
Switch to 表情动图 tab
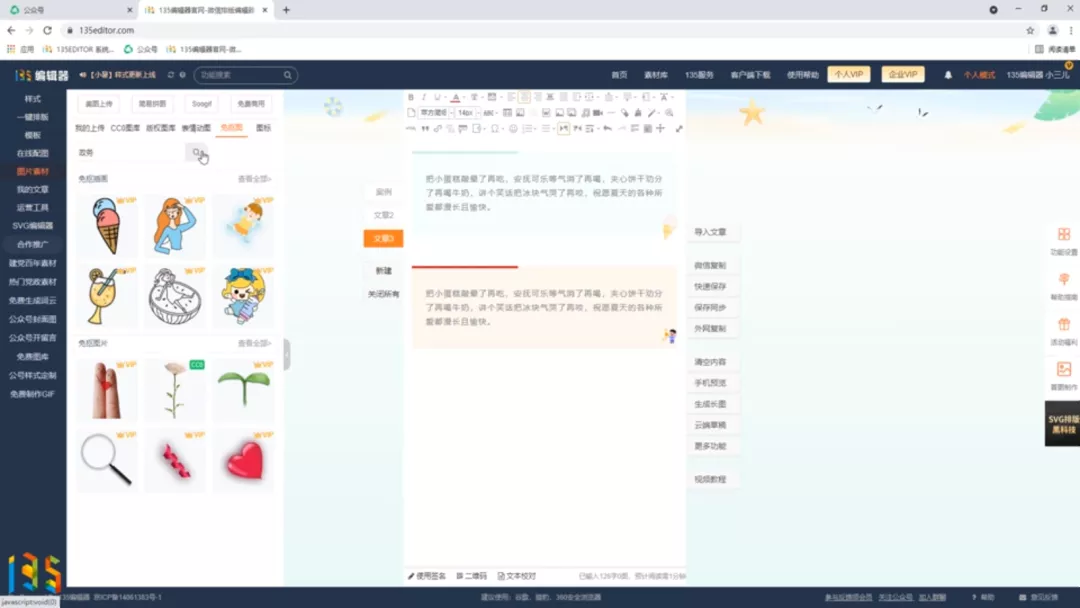click(x=196, y=128)
